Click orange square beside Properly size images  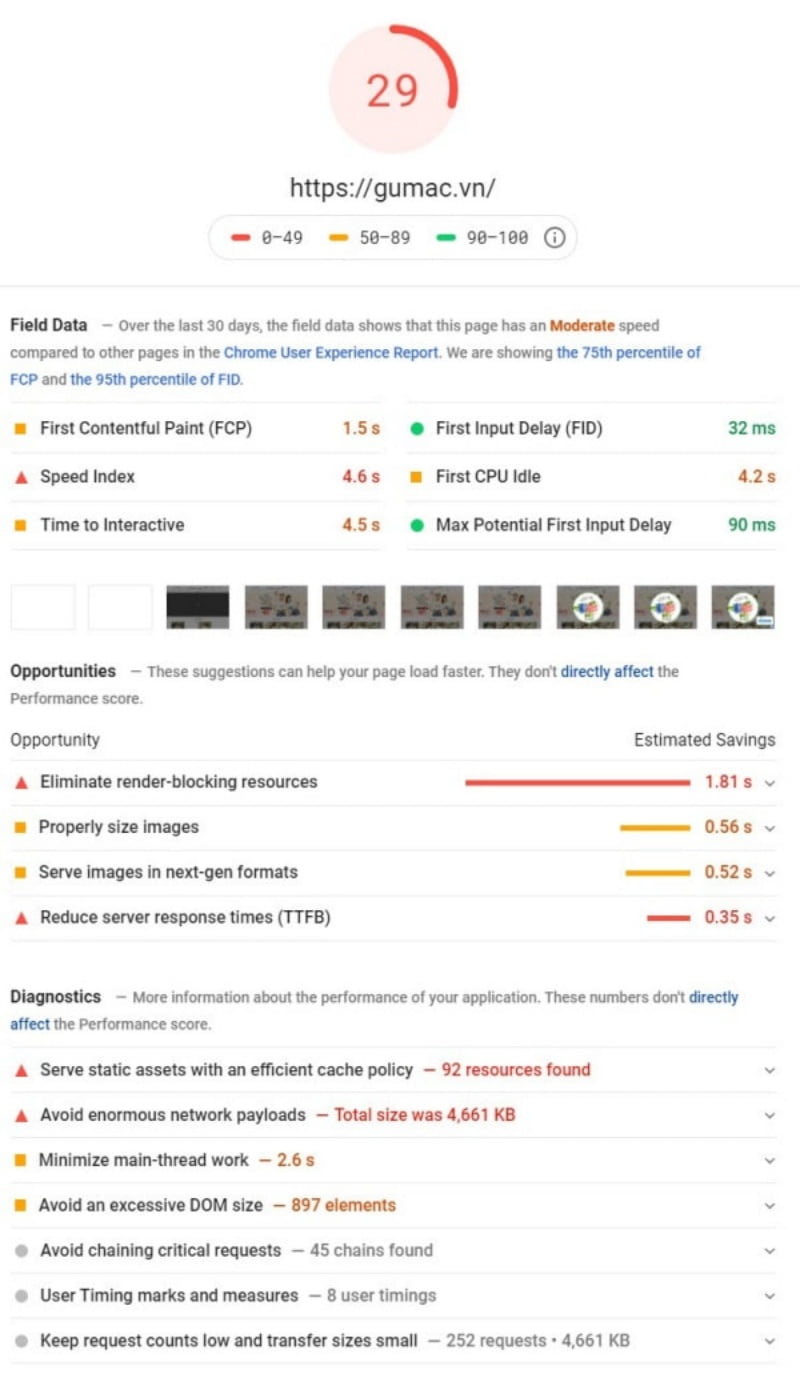click(20, 827)
